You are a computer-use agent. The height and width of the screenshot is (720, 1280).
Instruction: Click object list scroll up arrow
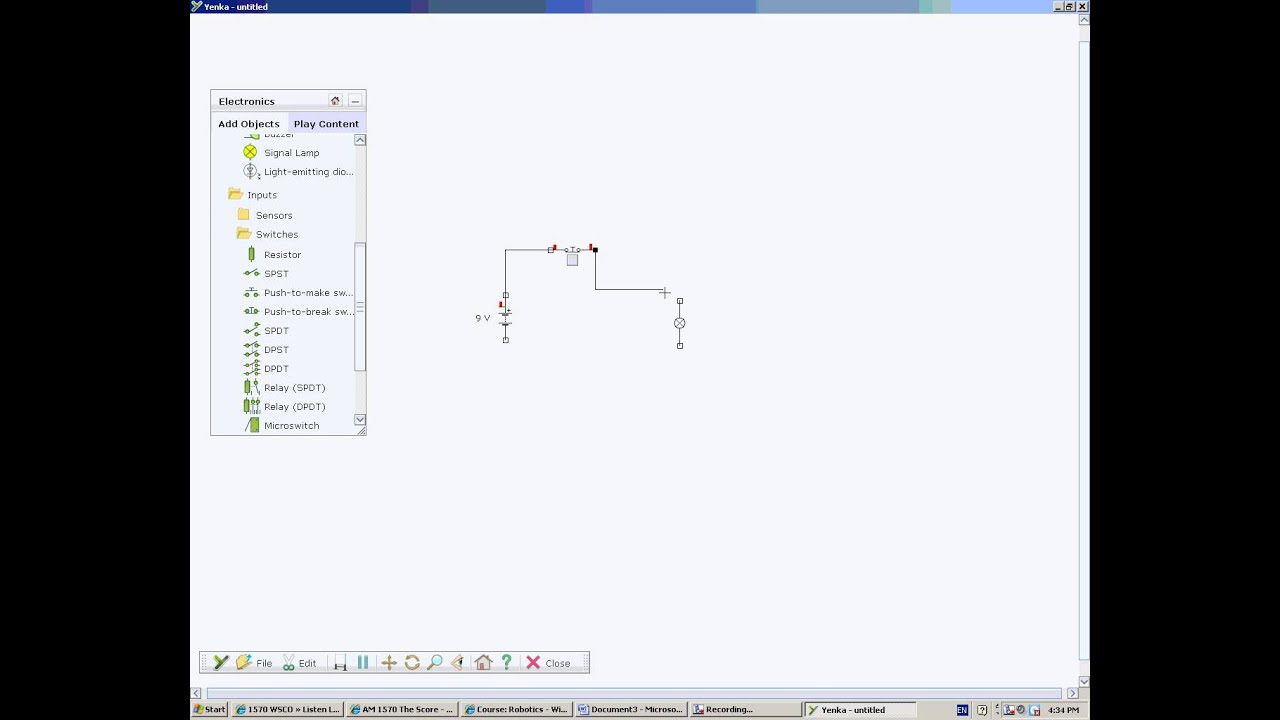click(x=360, y=140)
